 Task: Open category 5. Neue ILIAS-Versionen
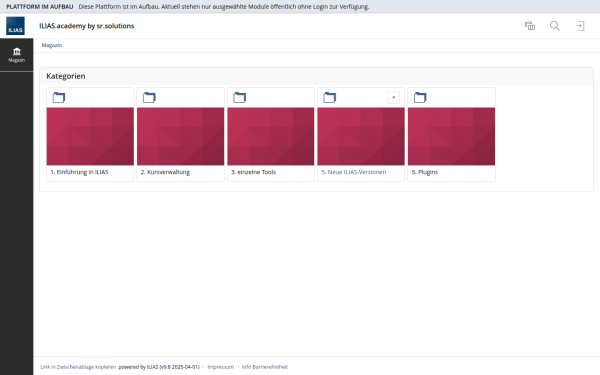tap(354, 172)
